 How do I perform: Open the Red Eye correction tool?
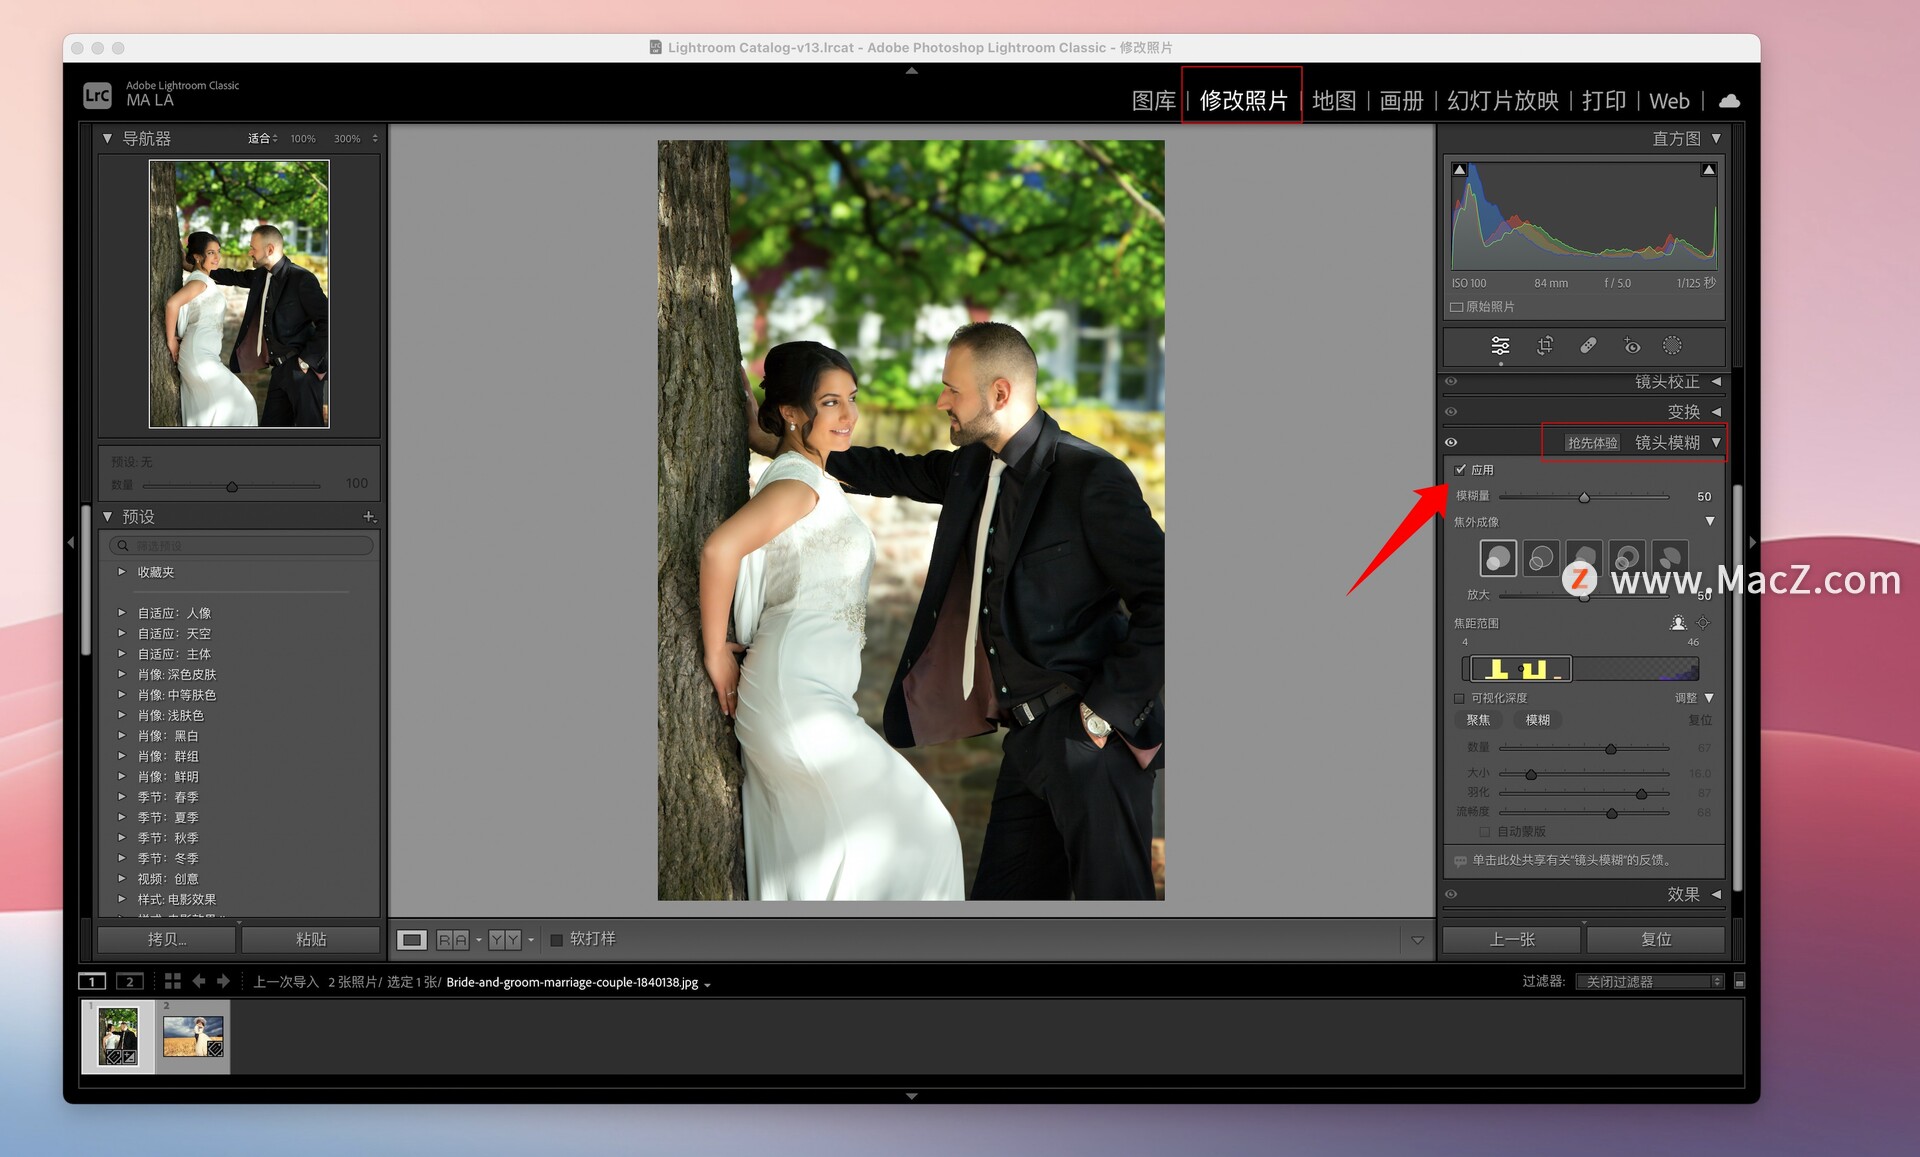click(x=1631, y=346)
